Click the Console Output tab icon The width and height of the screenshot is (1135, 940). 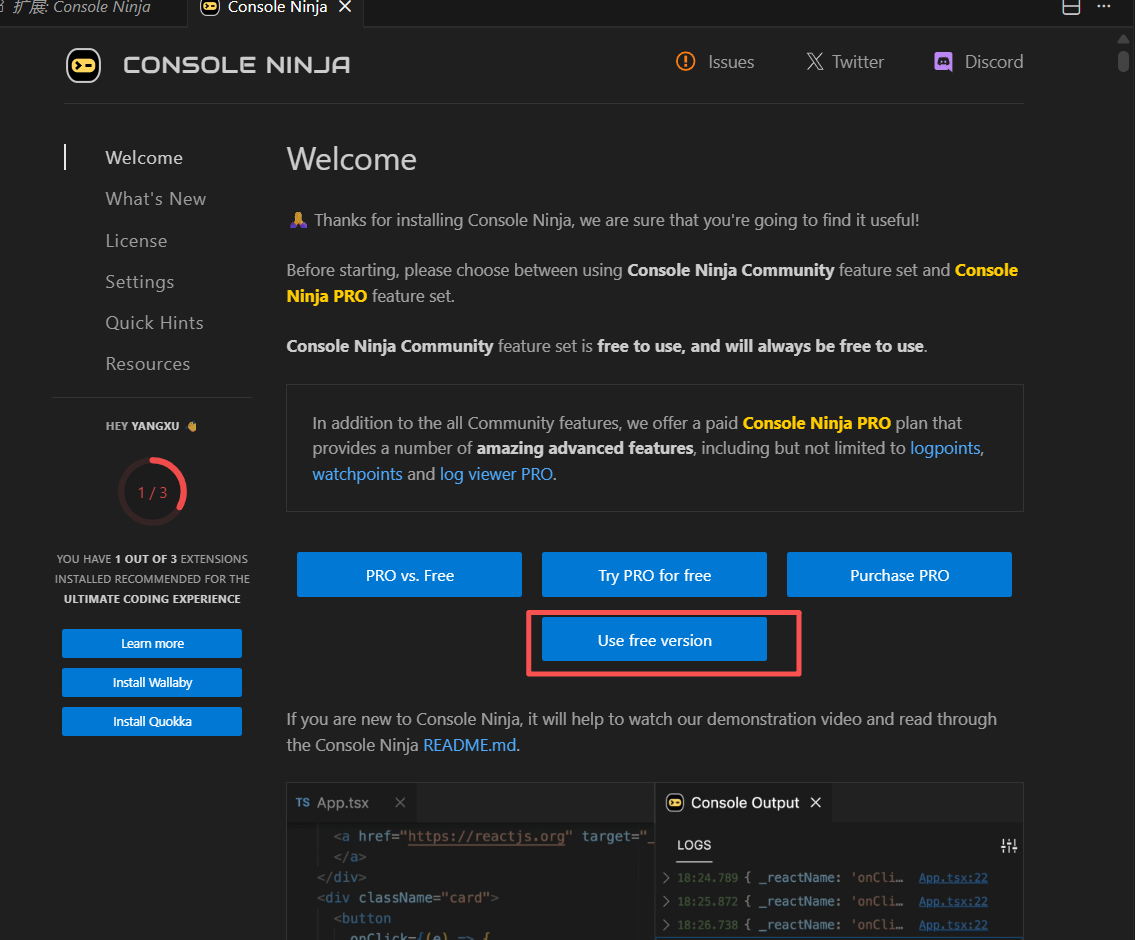click(675, 803)
